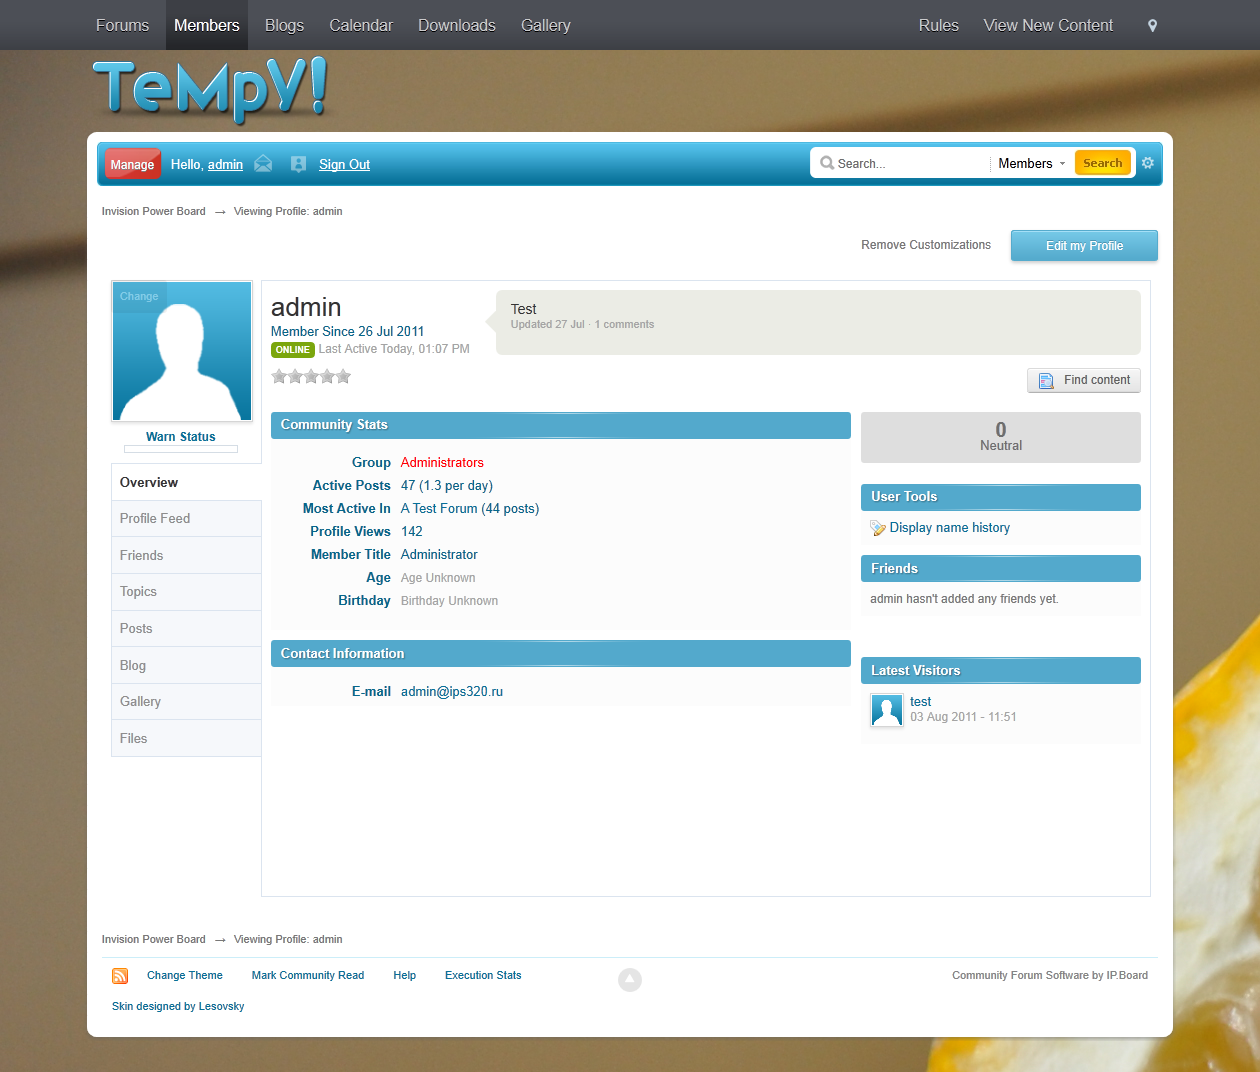1260x1072 pixels.
Task: Click the Display name history icon
Action: coord(878,528)
